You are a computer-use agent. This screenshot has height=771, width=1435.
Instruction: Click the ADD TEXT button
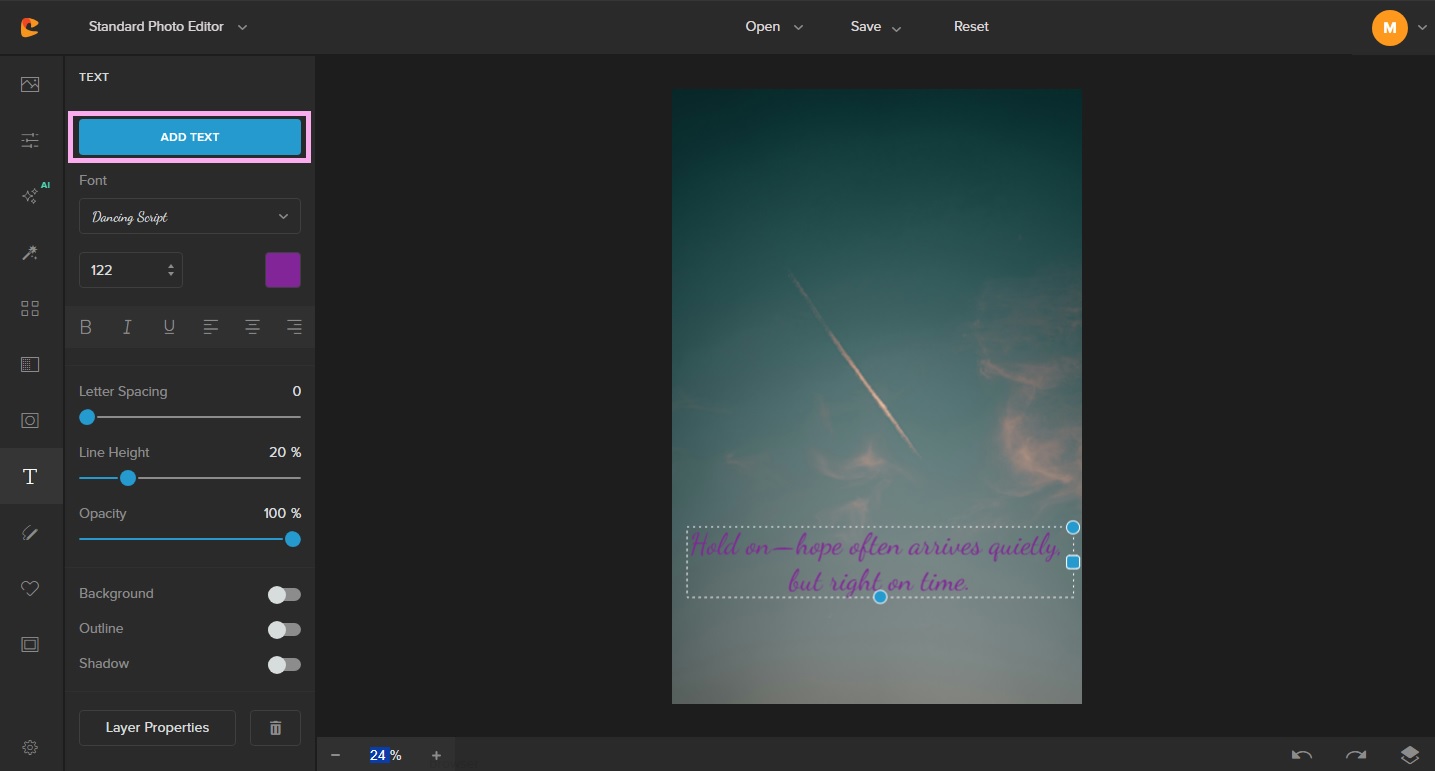coord(190,137)
